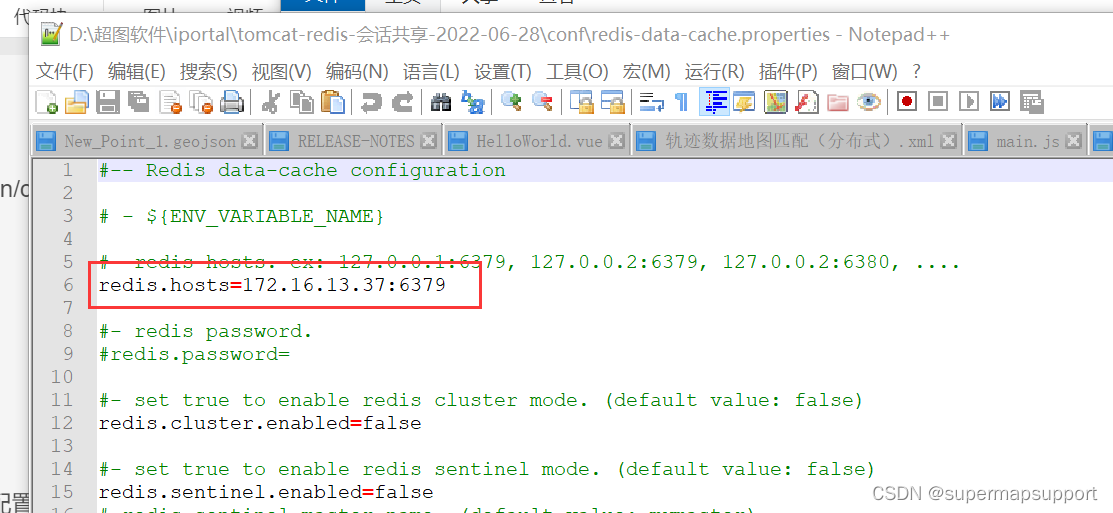Open the 视图(V) menu
The image size is (1113, 513).
(x=281, y=71)
